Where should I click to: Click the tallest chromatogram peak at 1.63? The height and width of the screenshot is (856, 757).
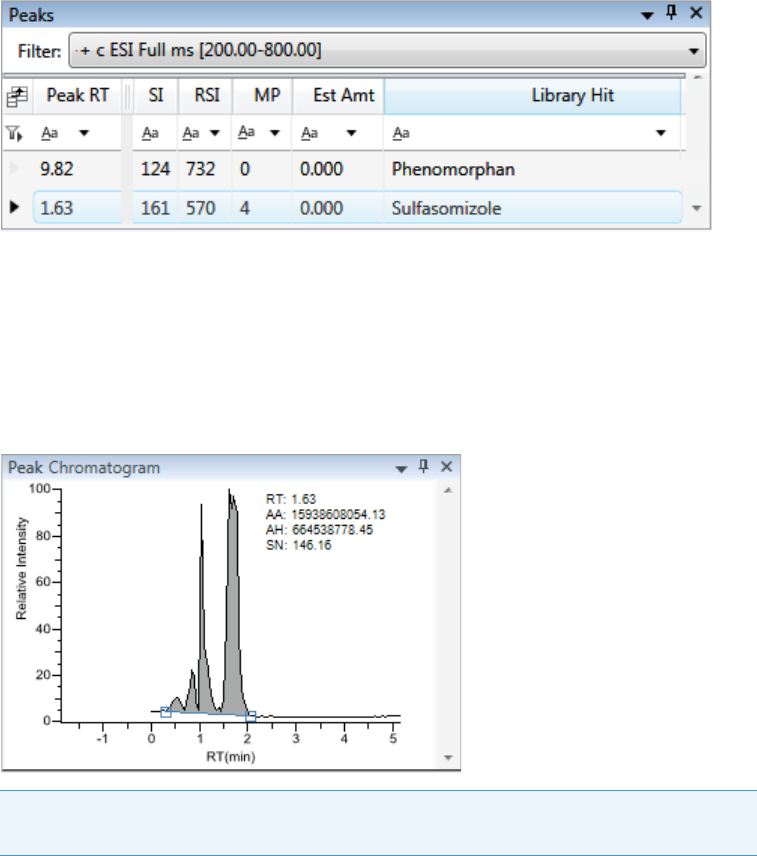[x=233, y=601]
